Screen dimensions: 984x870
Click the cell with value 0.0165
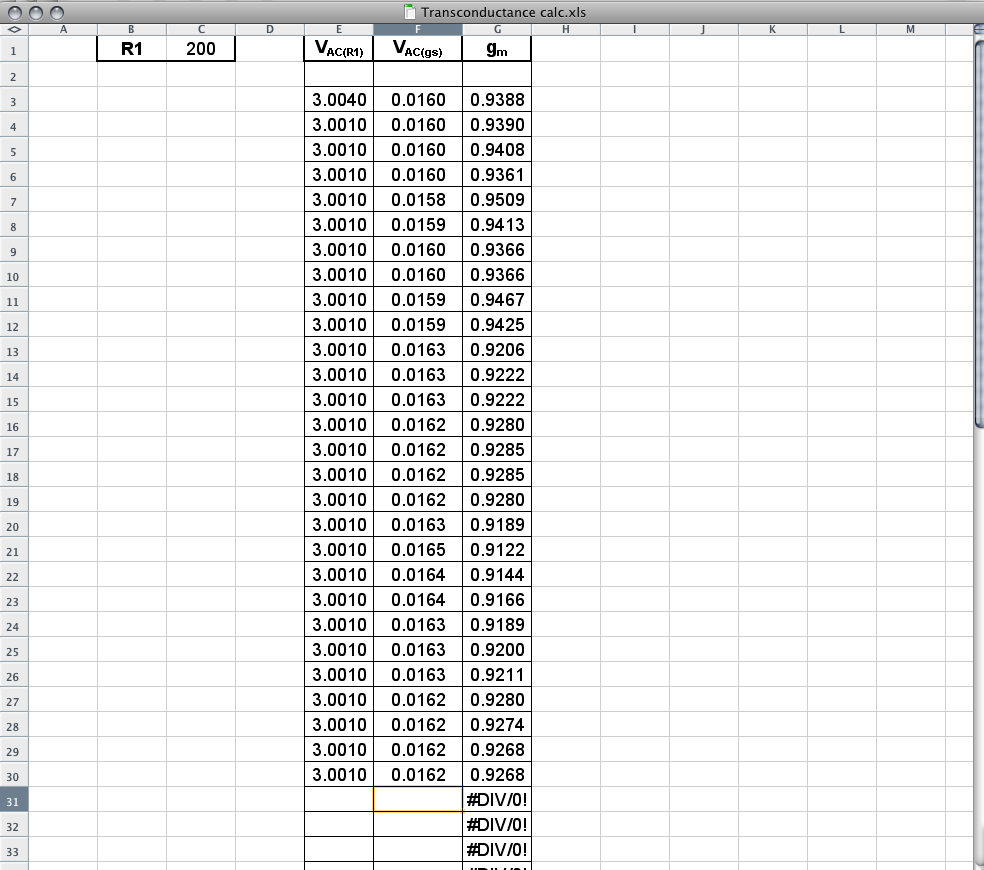point(418,550)
